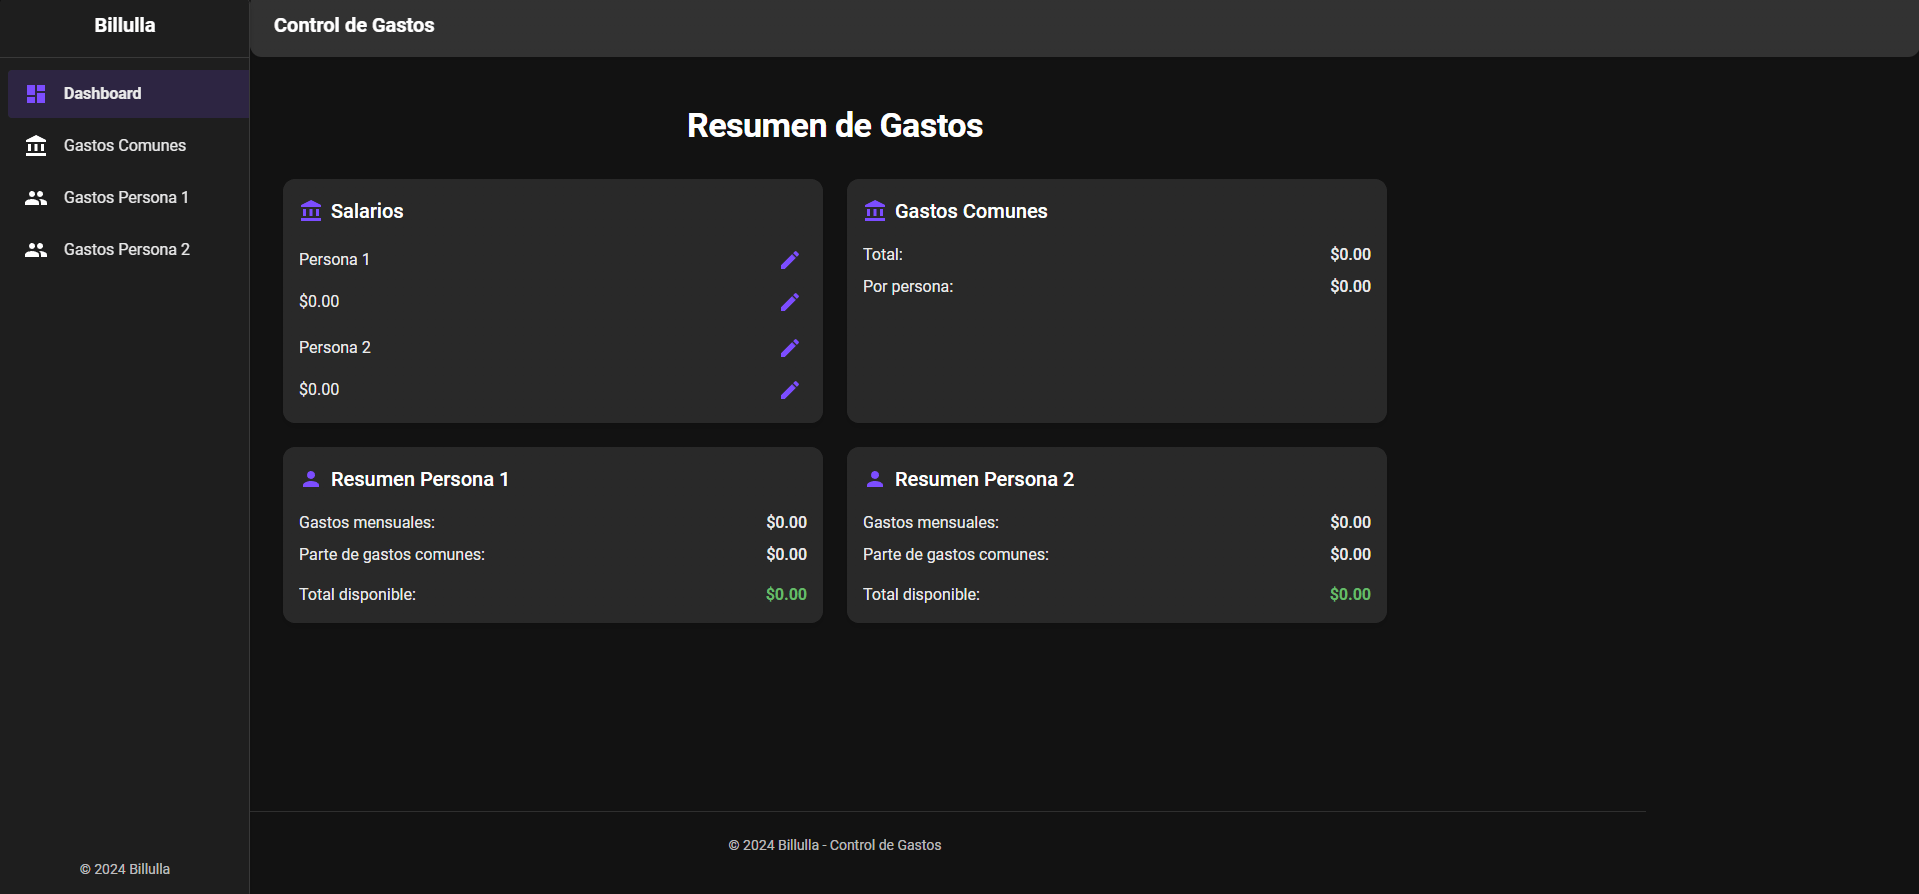This screenshot has width=1919, height=894.
Task: Click the person icon beside Resumen Persona 2
Action: (875, 479)
